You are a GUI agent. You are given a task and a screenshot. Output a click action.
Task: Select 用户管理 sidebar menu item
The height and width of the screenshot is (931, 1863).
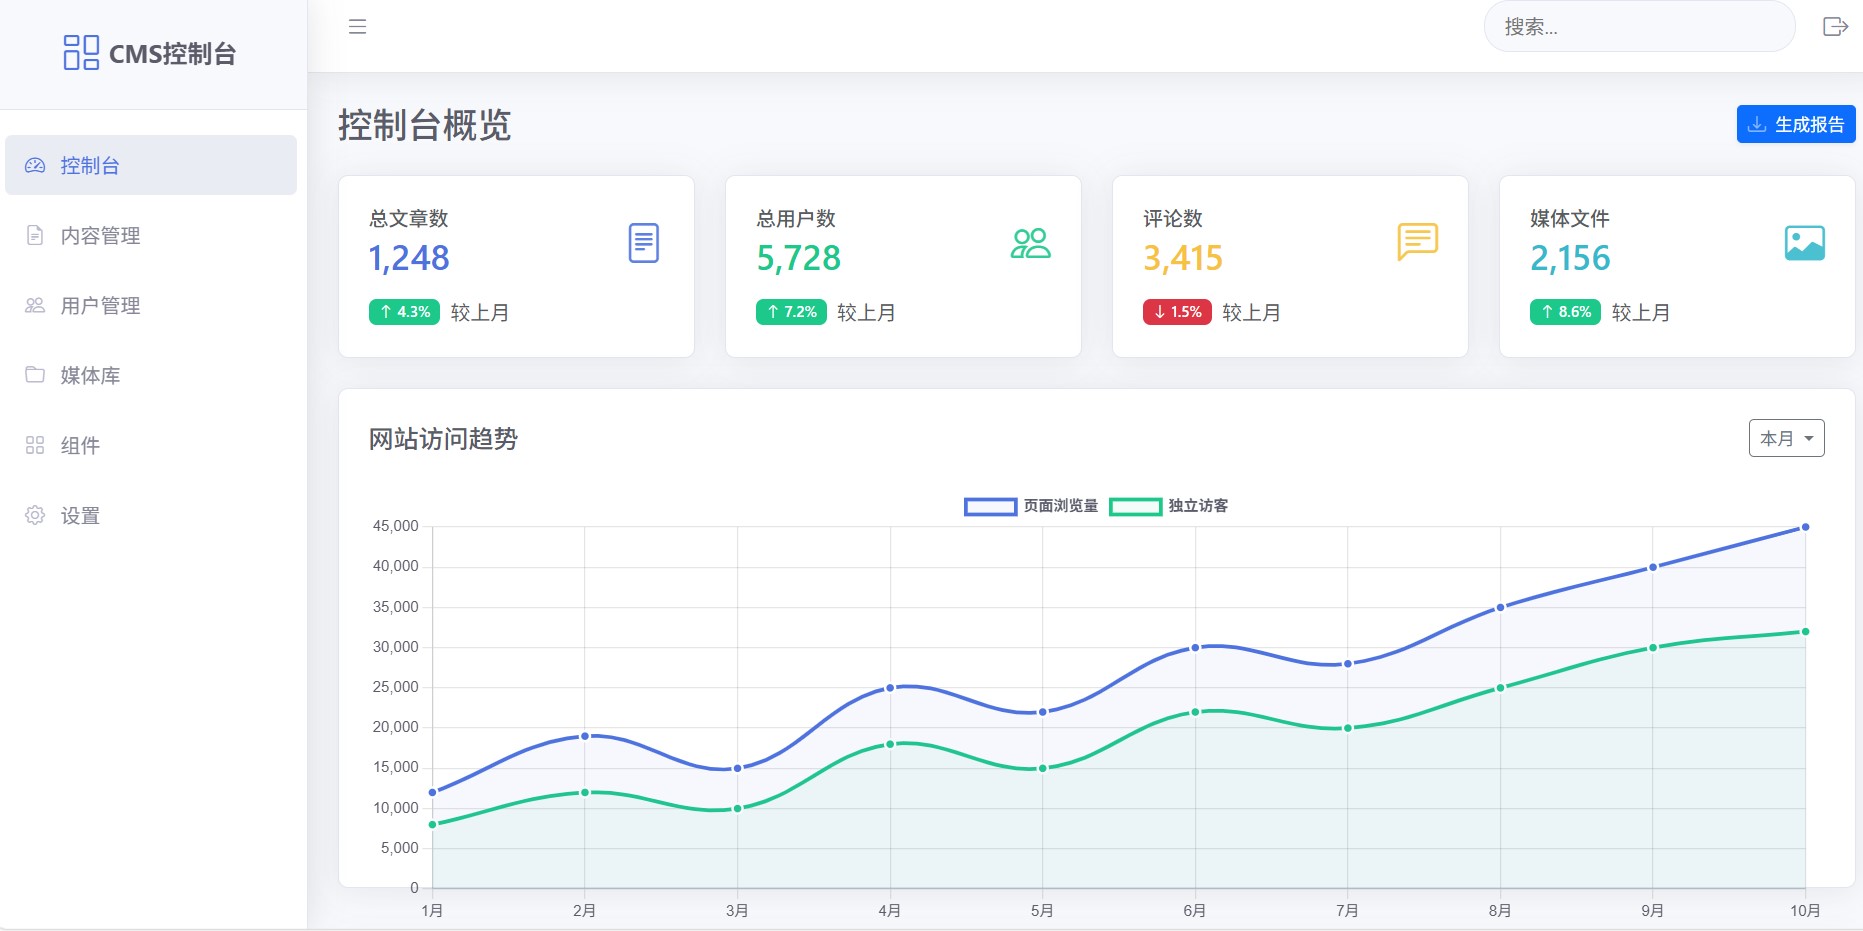tap(100, 306)
